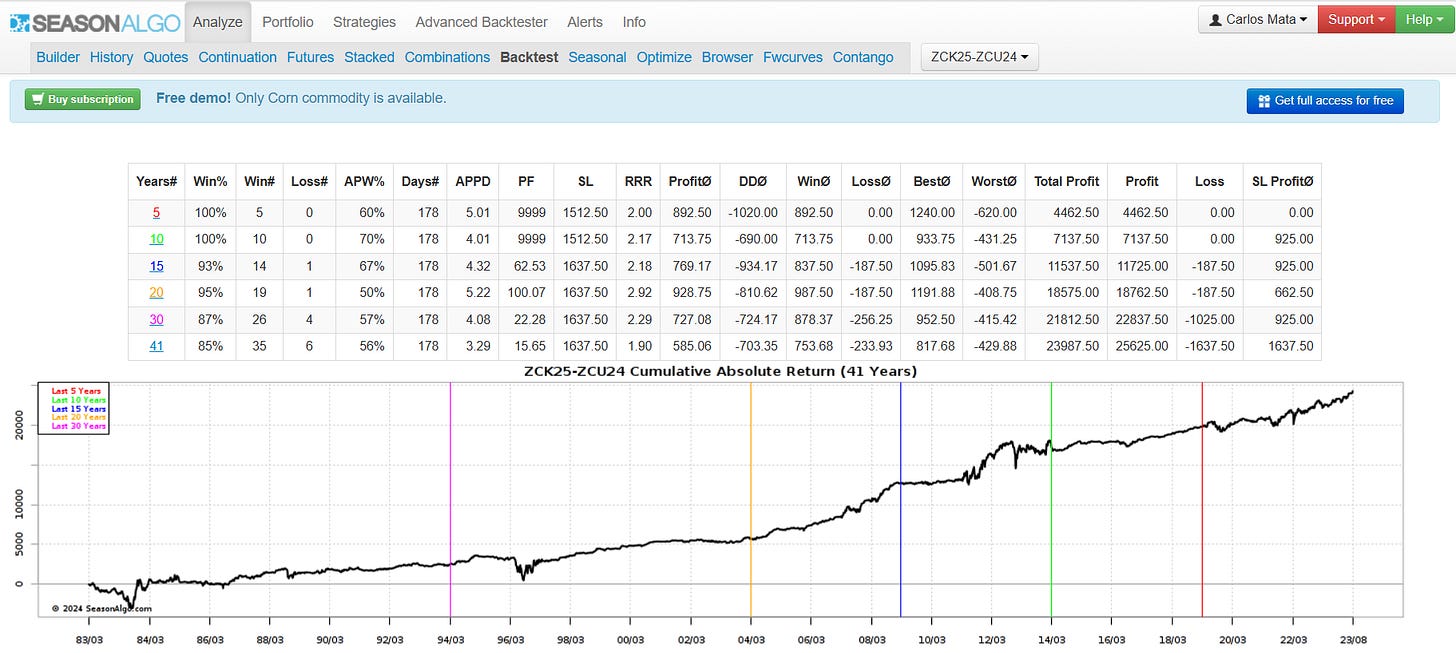
Task: Open the Continuation chart link
Action: 237,57
